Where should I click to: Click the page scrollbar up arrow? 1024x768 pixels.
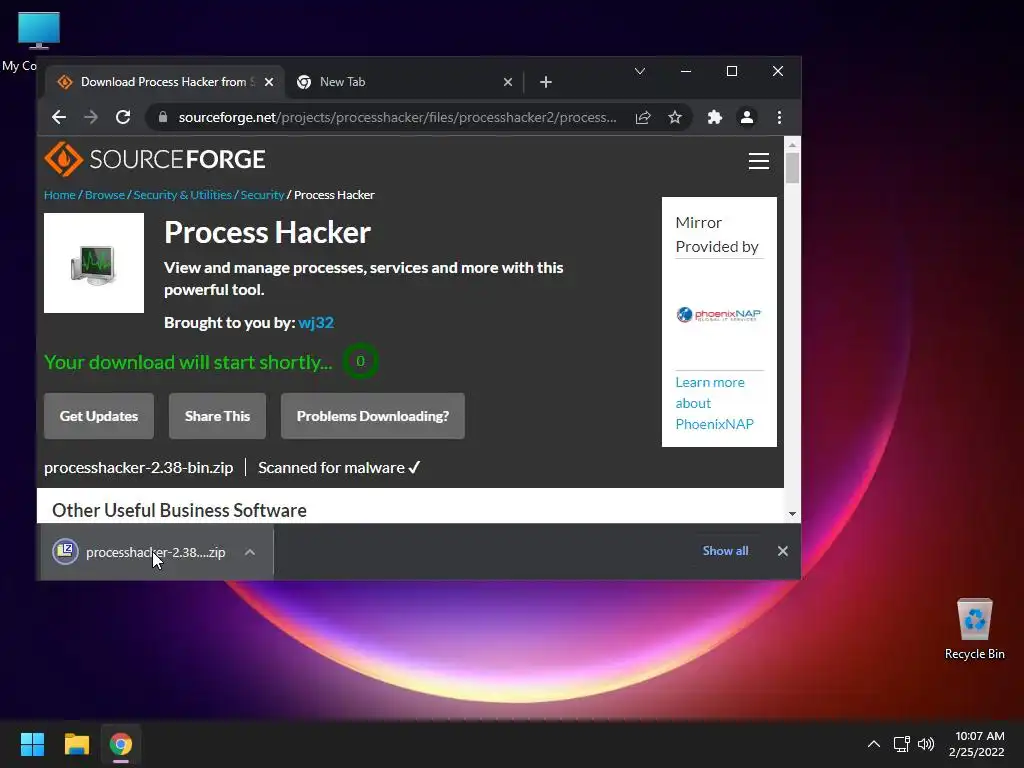(x=792, y=144)
